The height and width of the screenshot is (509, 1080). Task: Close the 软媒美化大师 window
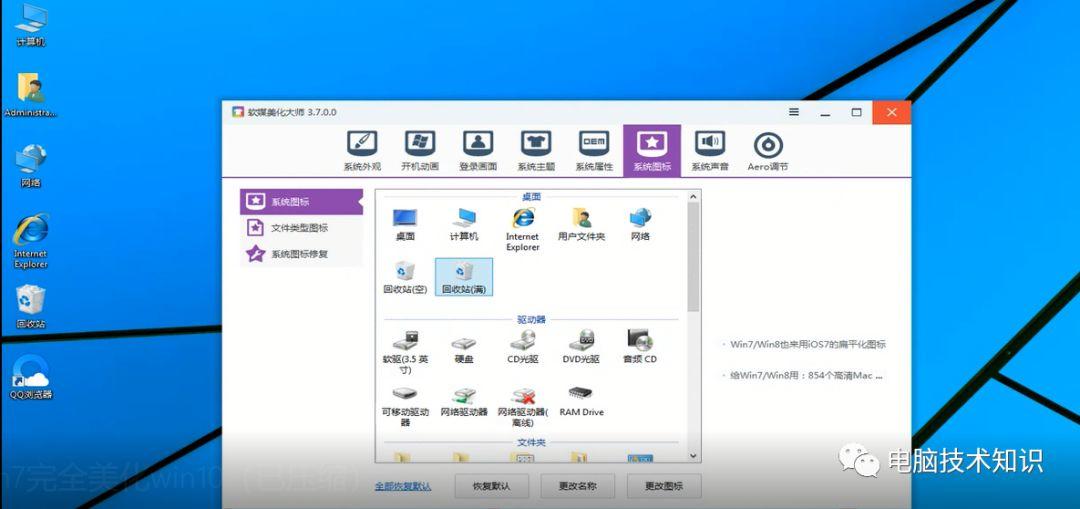(x=891, y=112)
